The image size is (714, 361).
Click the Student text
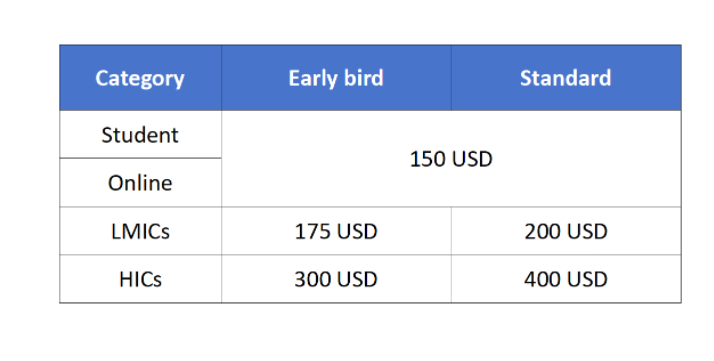[x=140, y=135]
